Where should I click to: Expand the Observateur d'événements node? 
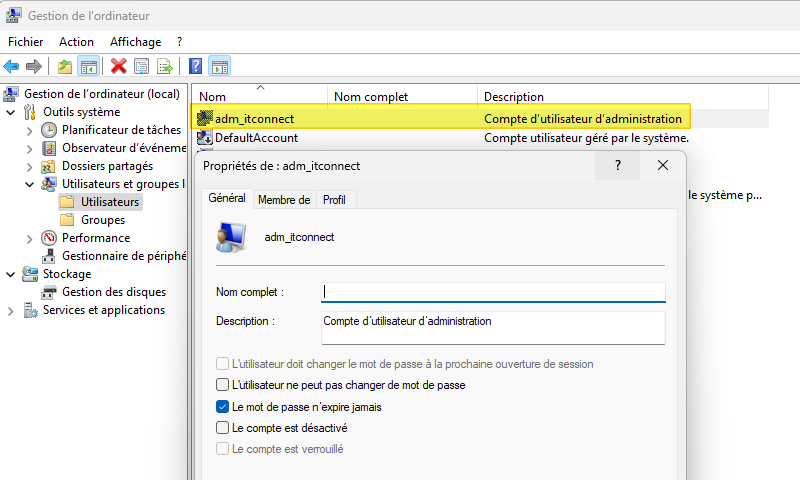coord(29,149)
